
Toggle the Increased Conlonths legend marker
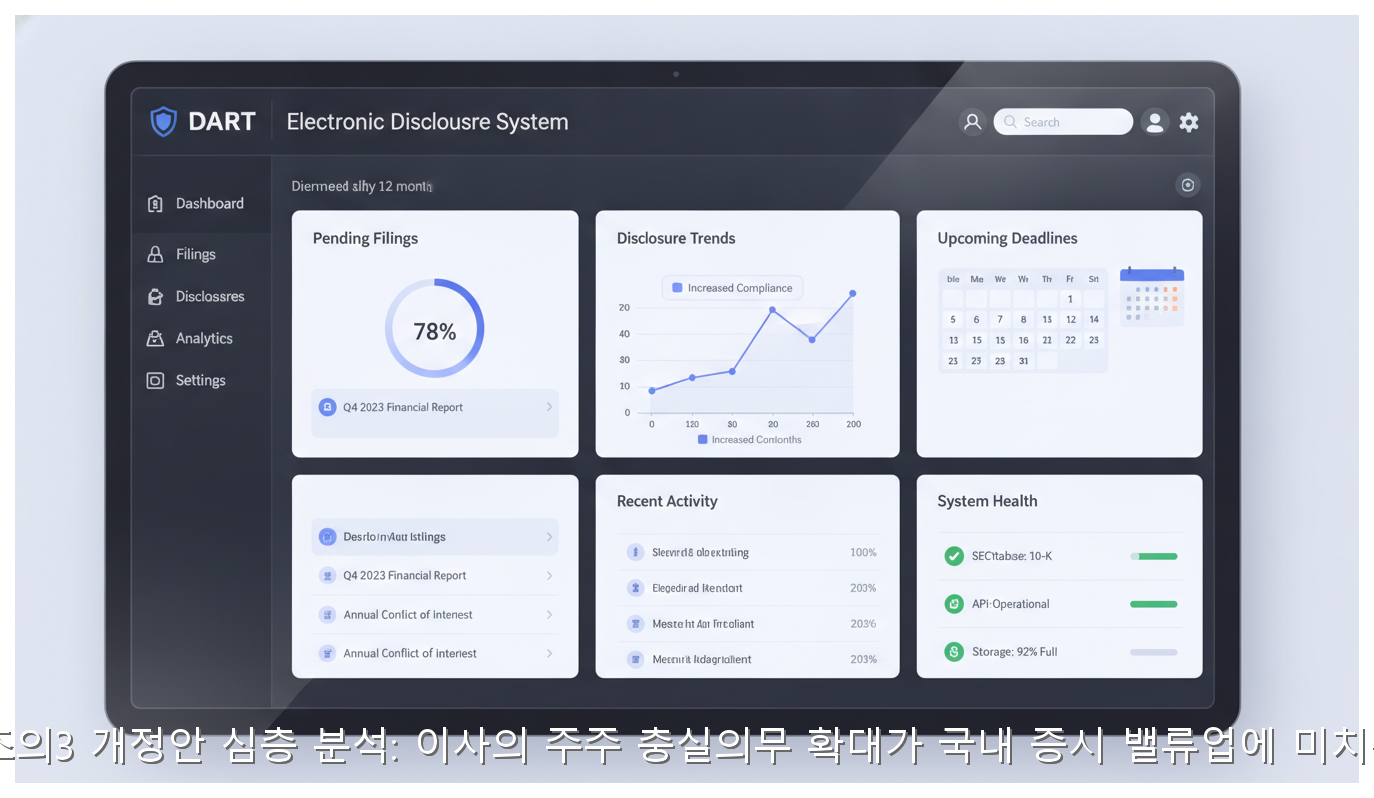(702, 440)
